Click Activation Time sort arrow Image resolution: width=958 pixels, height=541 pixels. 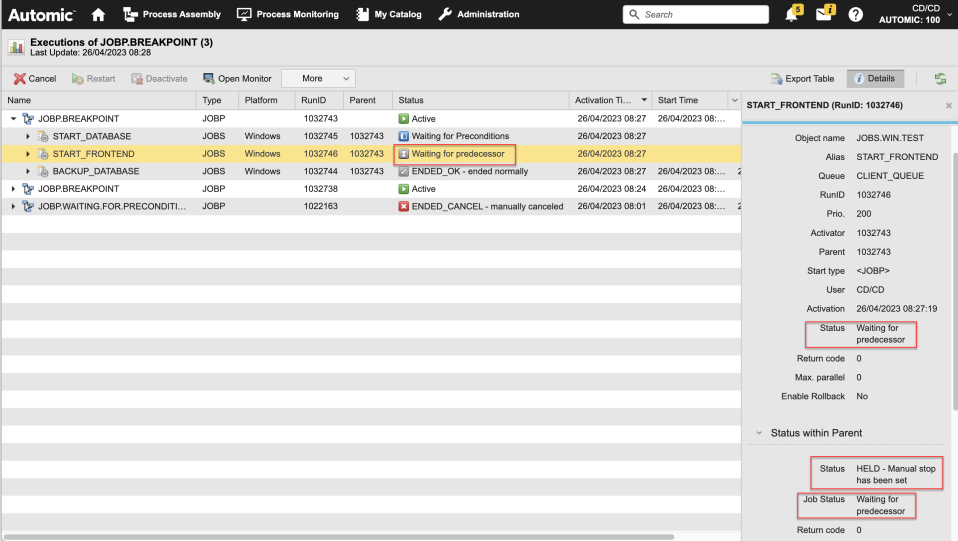coord(644,100)
